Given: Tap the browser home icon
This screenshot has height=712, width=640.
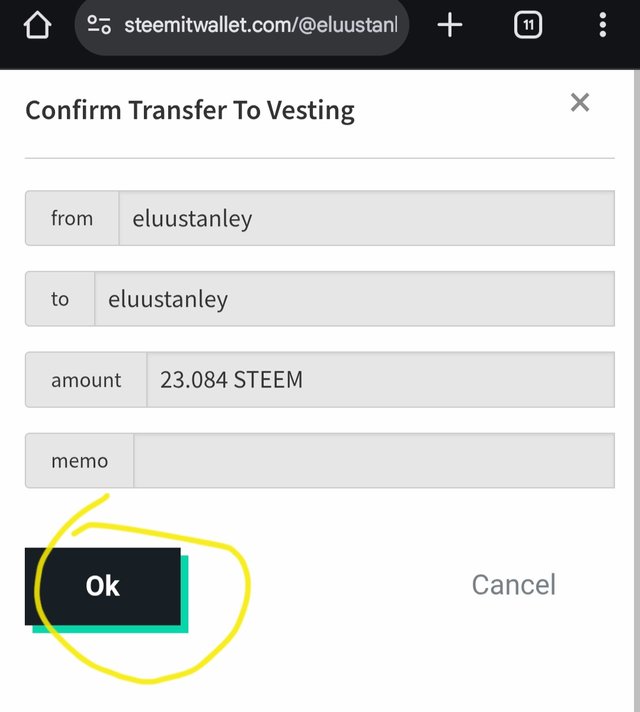Looking at the screenshot, I should [x=37, y=25].
